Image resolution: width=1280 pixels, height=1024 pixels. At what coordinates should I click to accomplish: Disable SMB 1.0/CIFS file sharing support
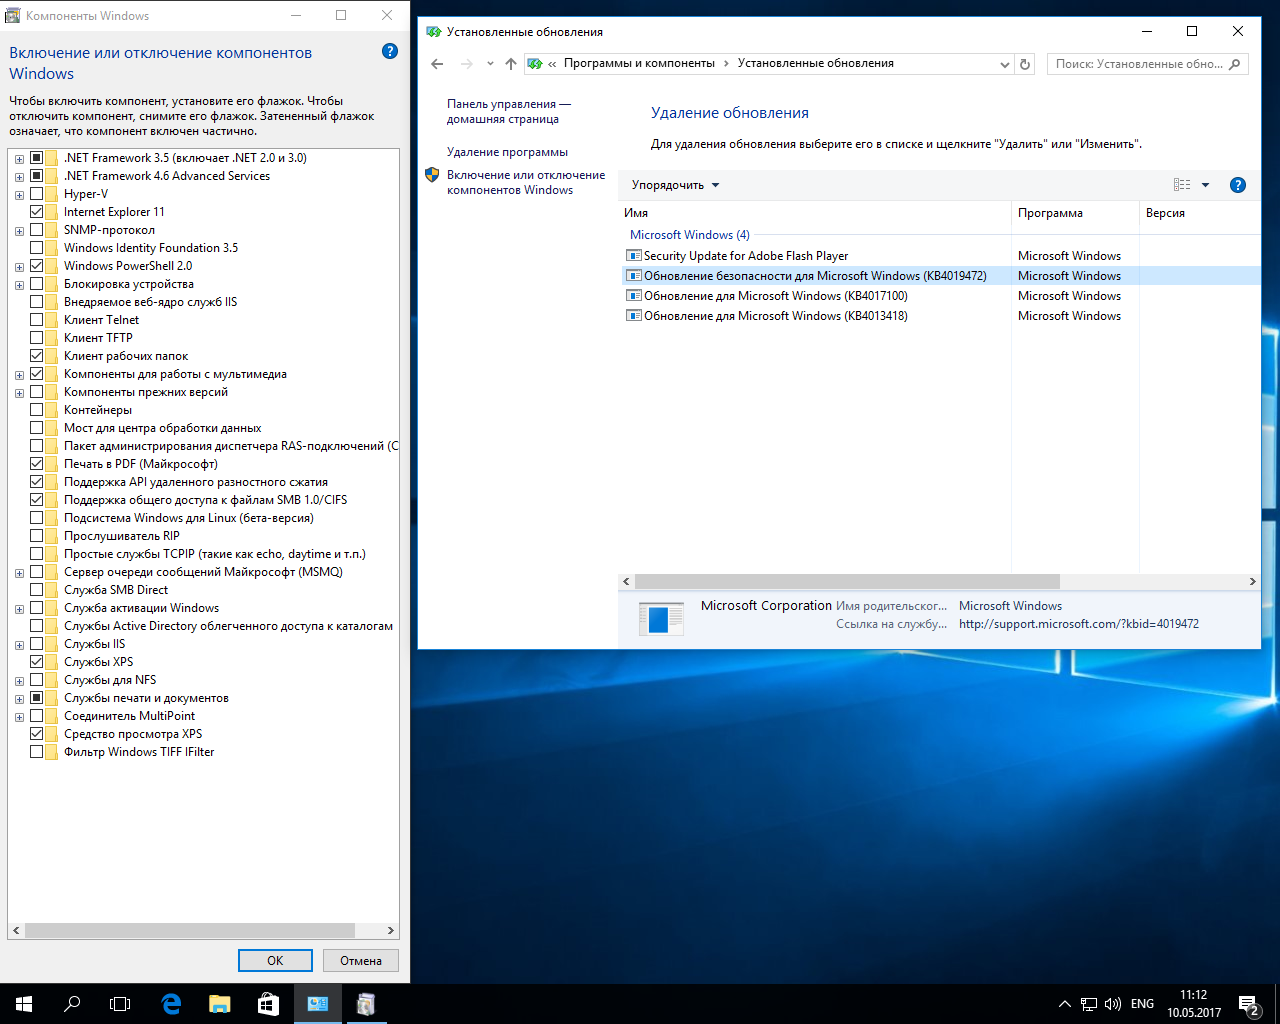(x=37, y=500)
